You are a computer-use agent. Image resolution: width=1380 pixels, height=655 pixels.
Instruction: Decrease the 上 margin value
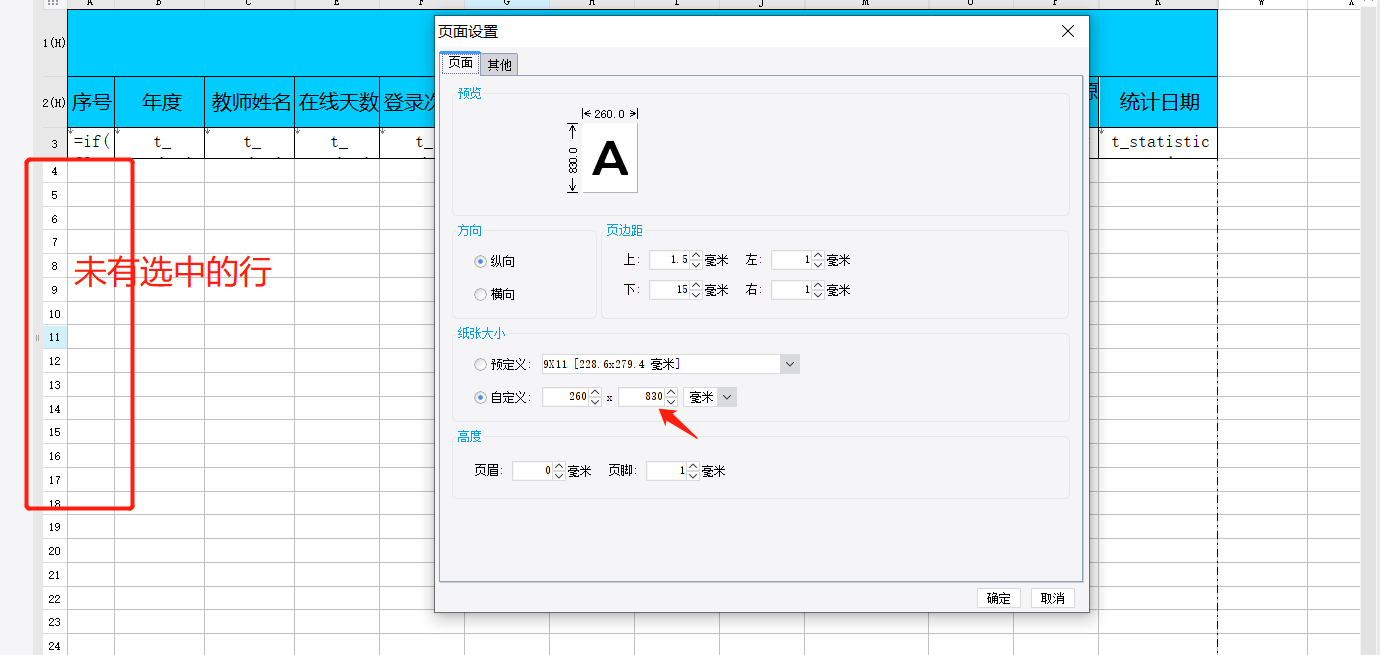point(697,265)
